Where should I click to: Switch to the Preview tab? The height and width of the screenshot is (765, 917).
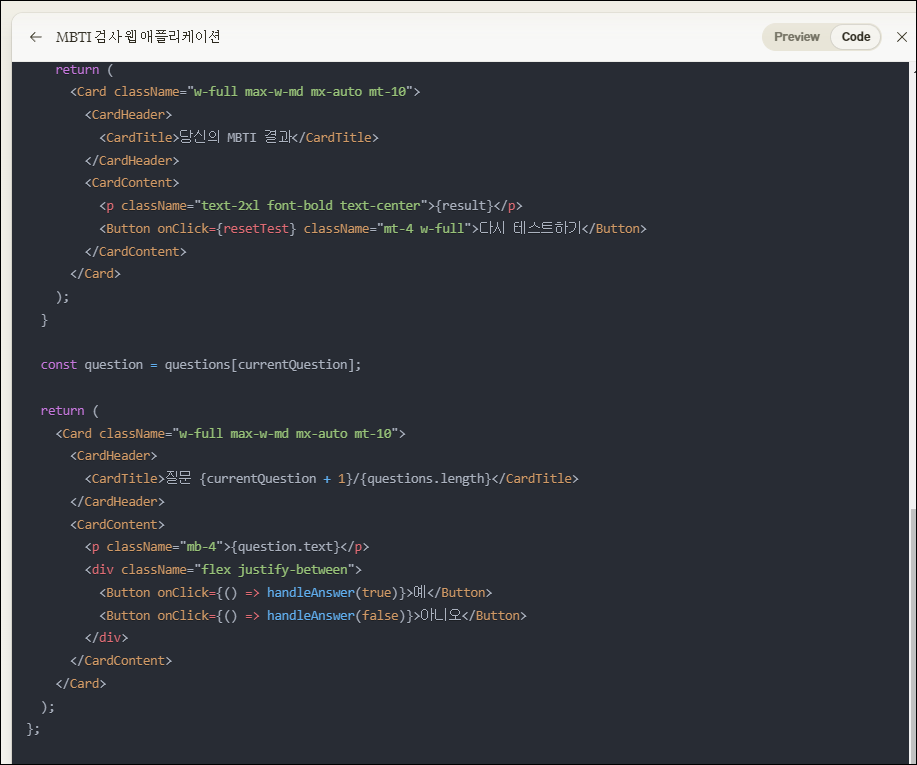point(797,37)
